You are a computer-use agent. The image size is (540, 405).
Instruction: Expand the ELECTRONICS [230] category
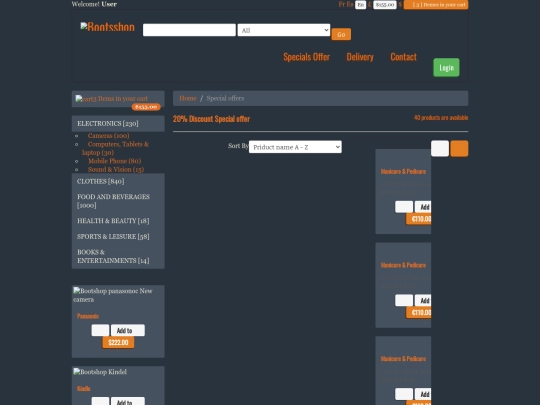(118, 124)
